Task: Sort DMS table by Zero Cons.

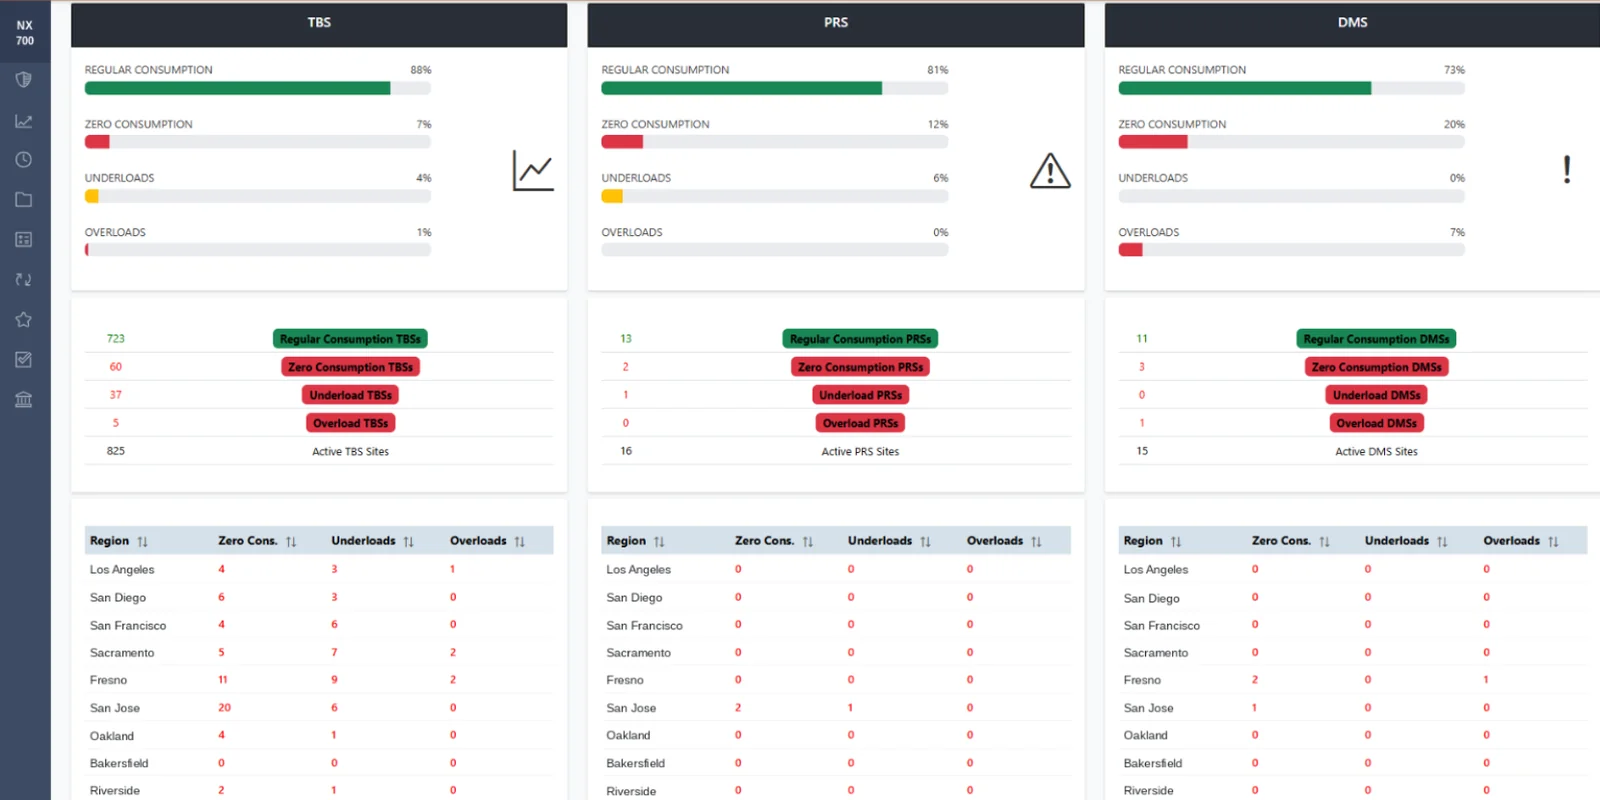Action: 1324,542
